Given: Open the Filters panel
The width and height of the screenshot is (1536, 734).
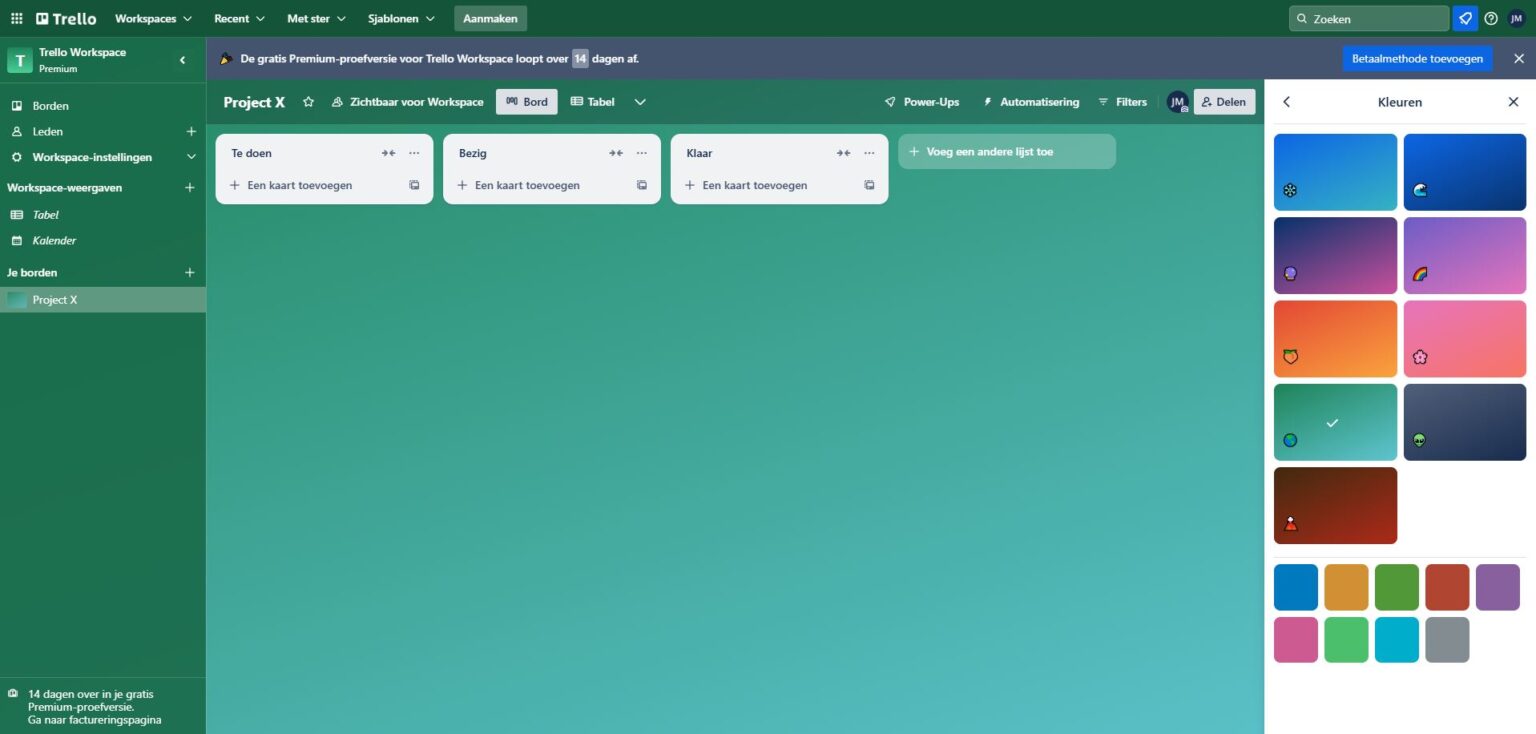Looking at the screenshot, I should tap(1122, 101).
